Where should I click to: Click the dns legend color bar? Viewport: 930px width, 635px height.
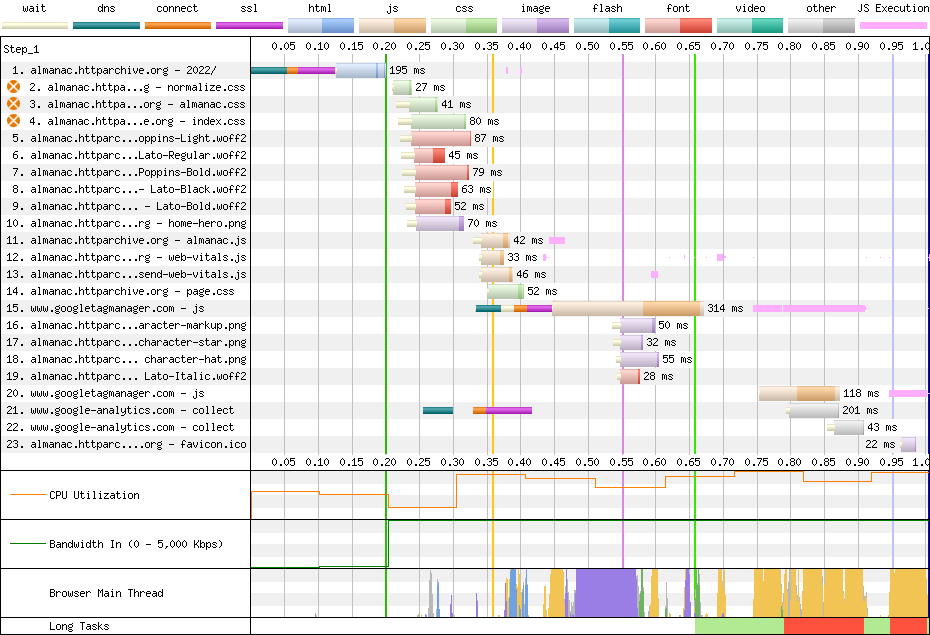106,25
